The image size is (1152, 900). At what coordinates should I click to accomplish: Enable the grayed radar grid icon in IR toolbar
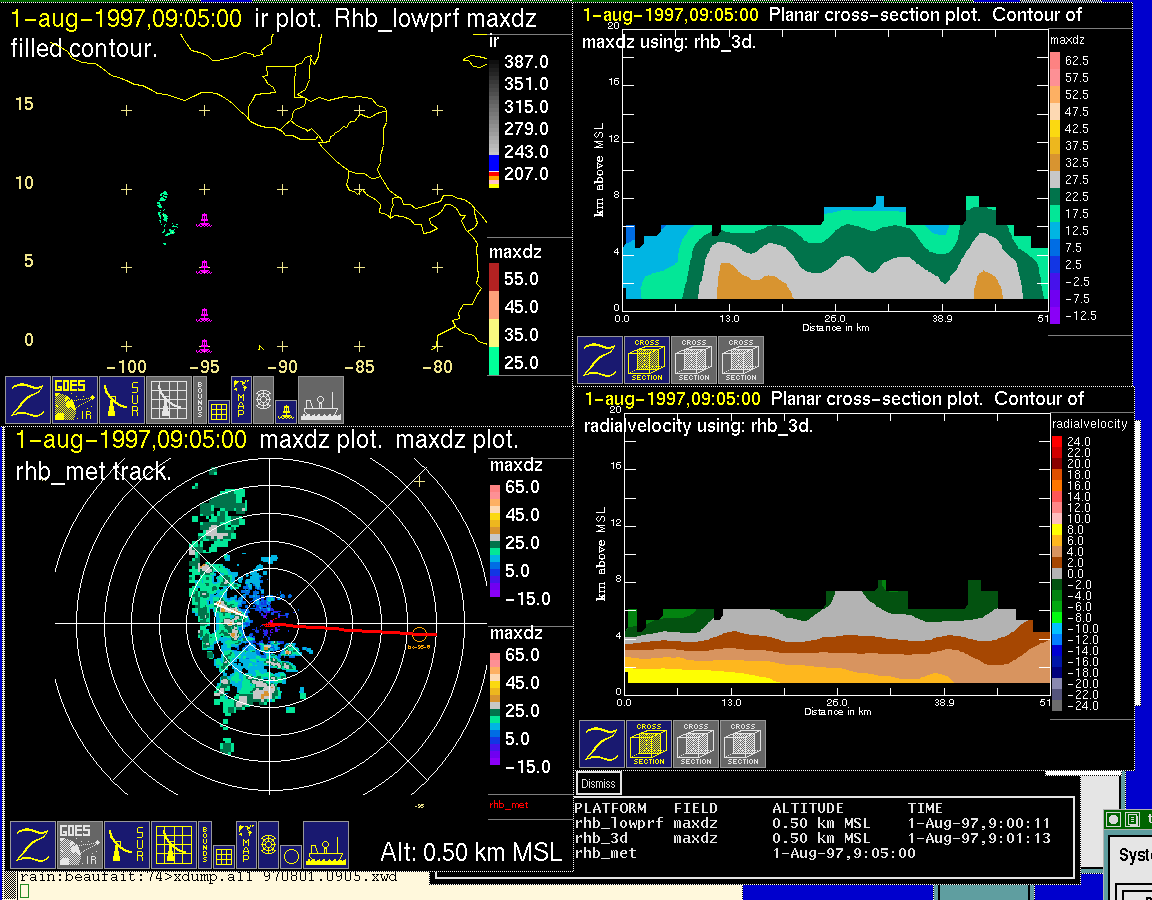click(170, 400)
